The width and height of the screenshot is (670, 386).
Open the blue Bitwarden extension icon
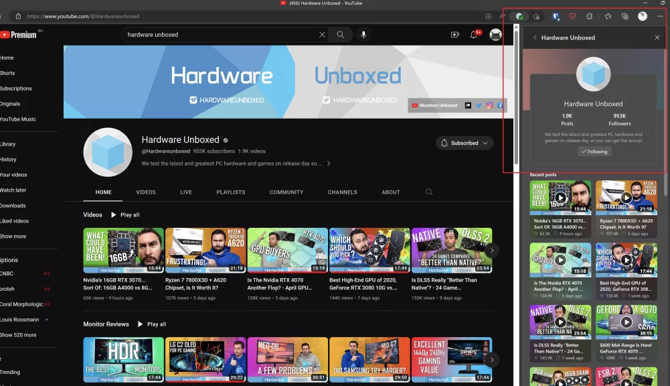pyautogui.click(x=555, y=16)
